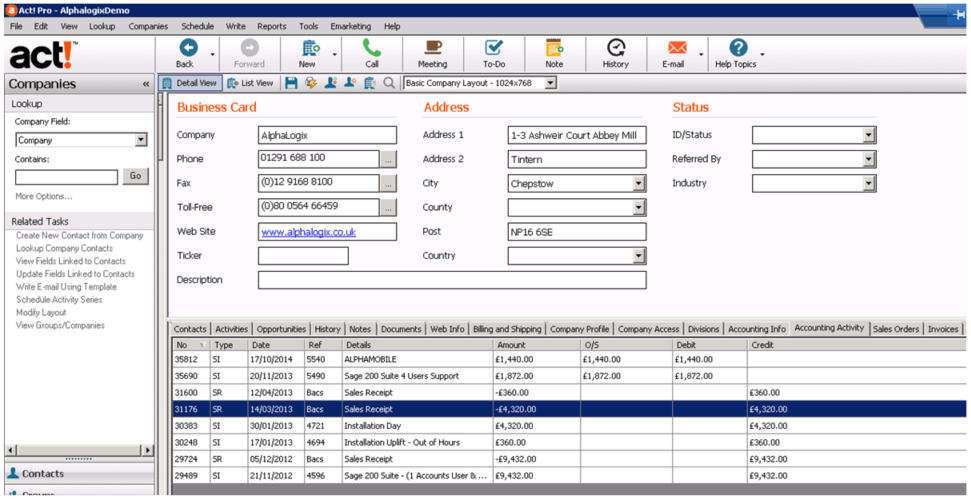Open the Lookup menu
Viewport: 971px width, 501px height.
click(102, 26)
